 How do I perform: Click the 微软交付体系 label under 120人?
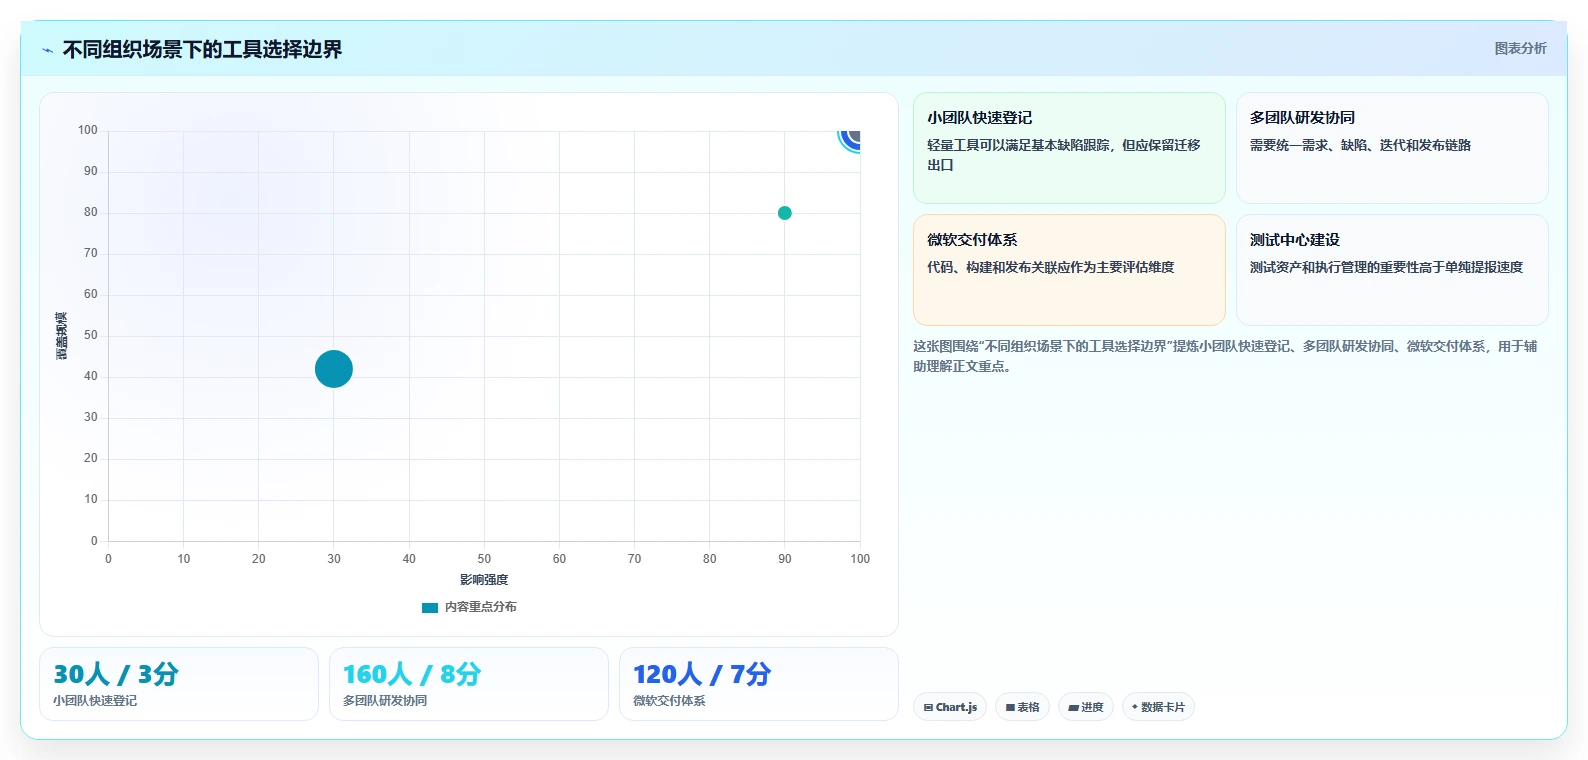point(669,701)
